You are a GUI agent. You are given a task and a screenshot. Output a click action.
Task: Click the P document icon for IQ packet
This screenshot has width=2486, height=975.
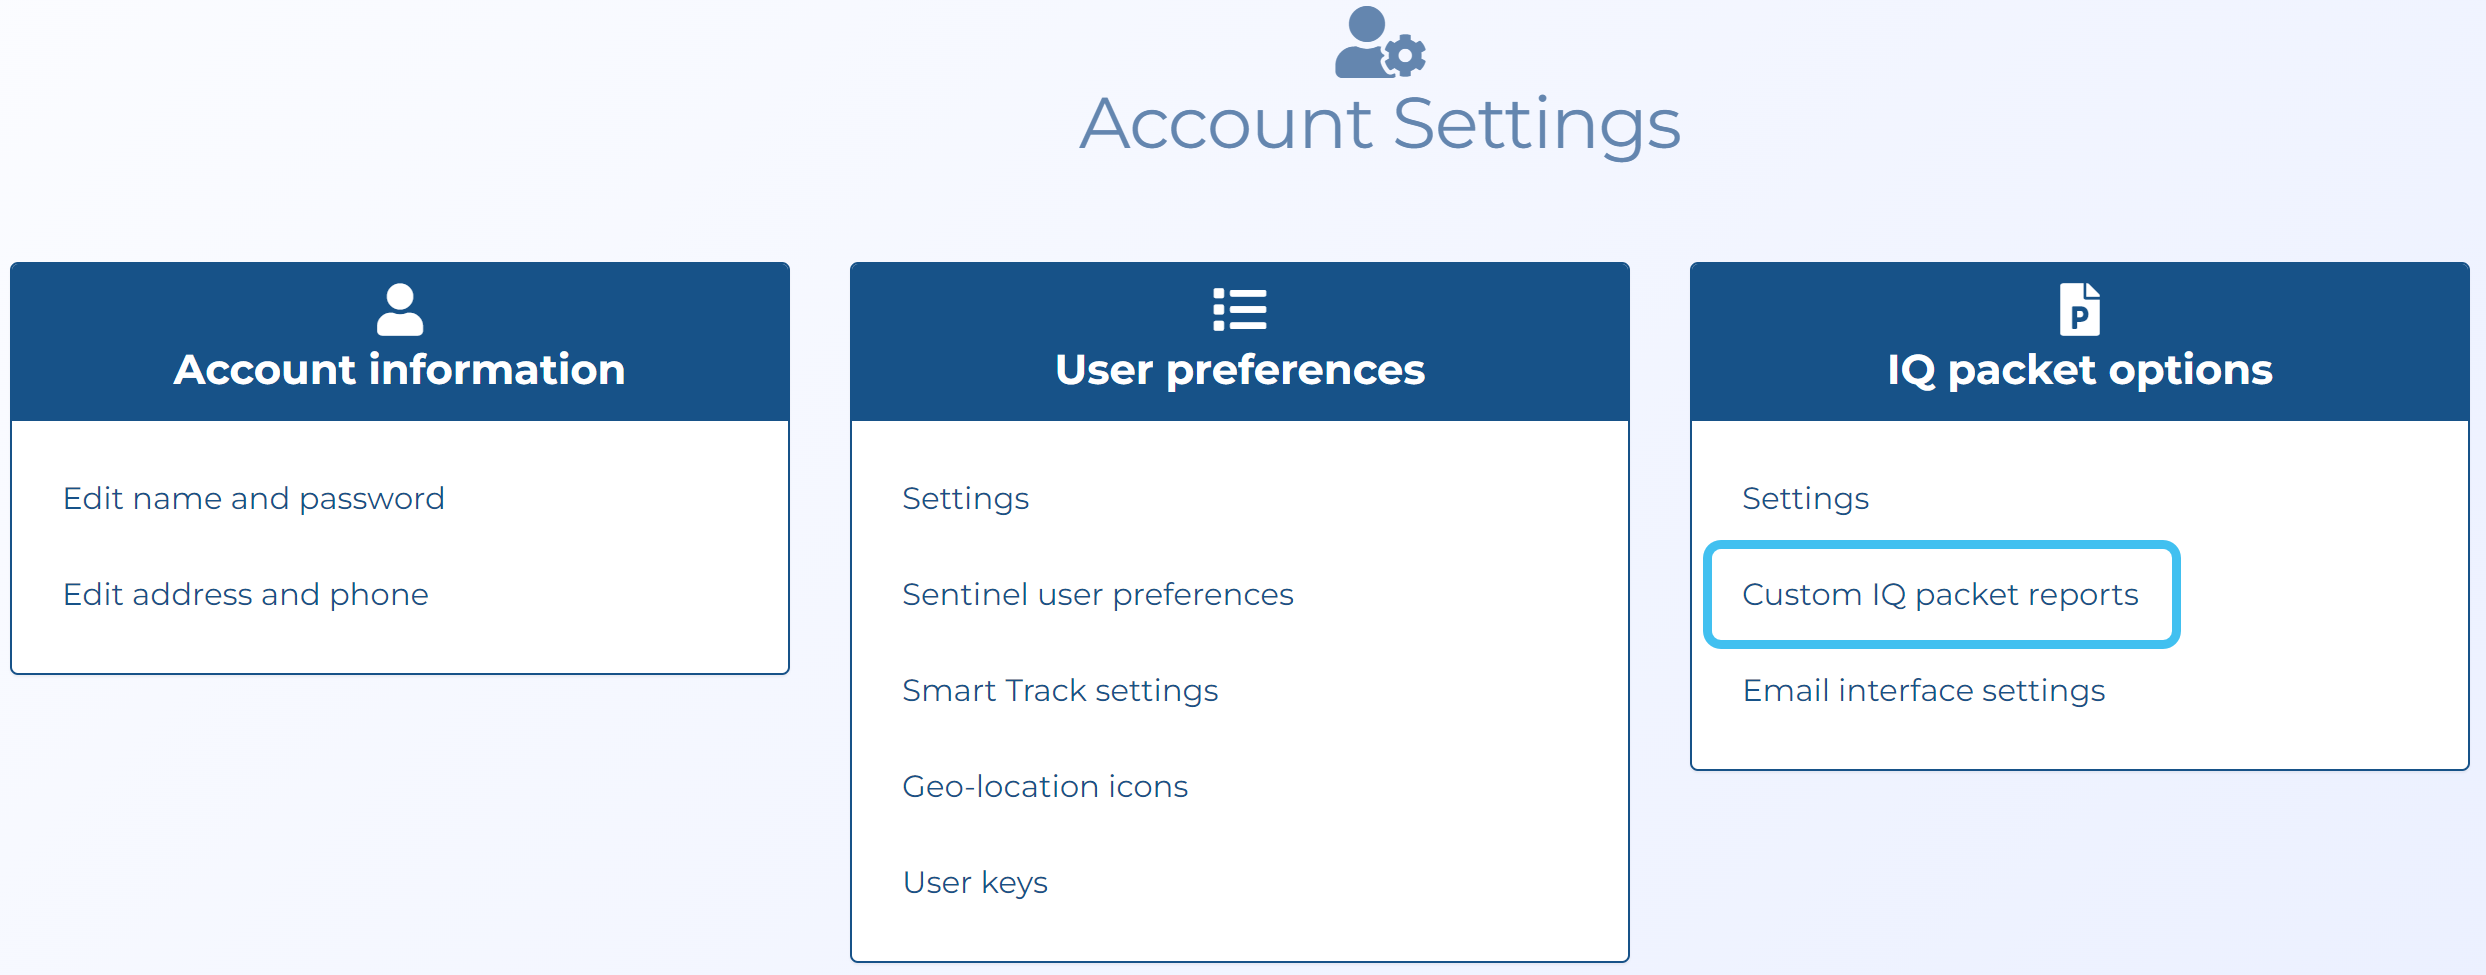[2079, 310]
